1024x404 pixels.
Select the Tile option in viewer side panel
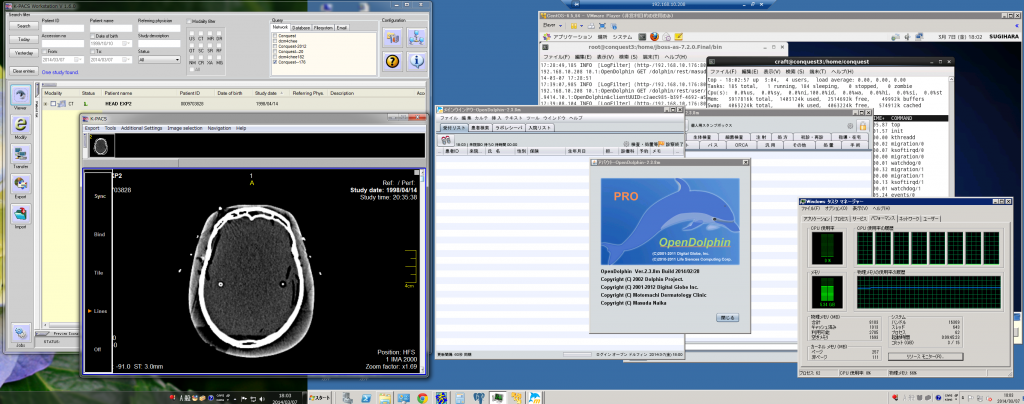point(99,272)
